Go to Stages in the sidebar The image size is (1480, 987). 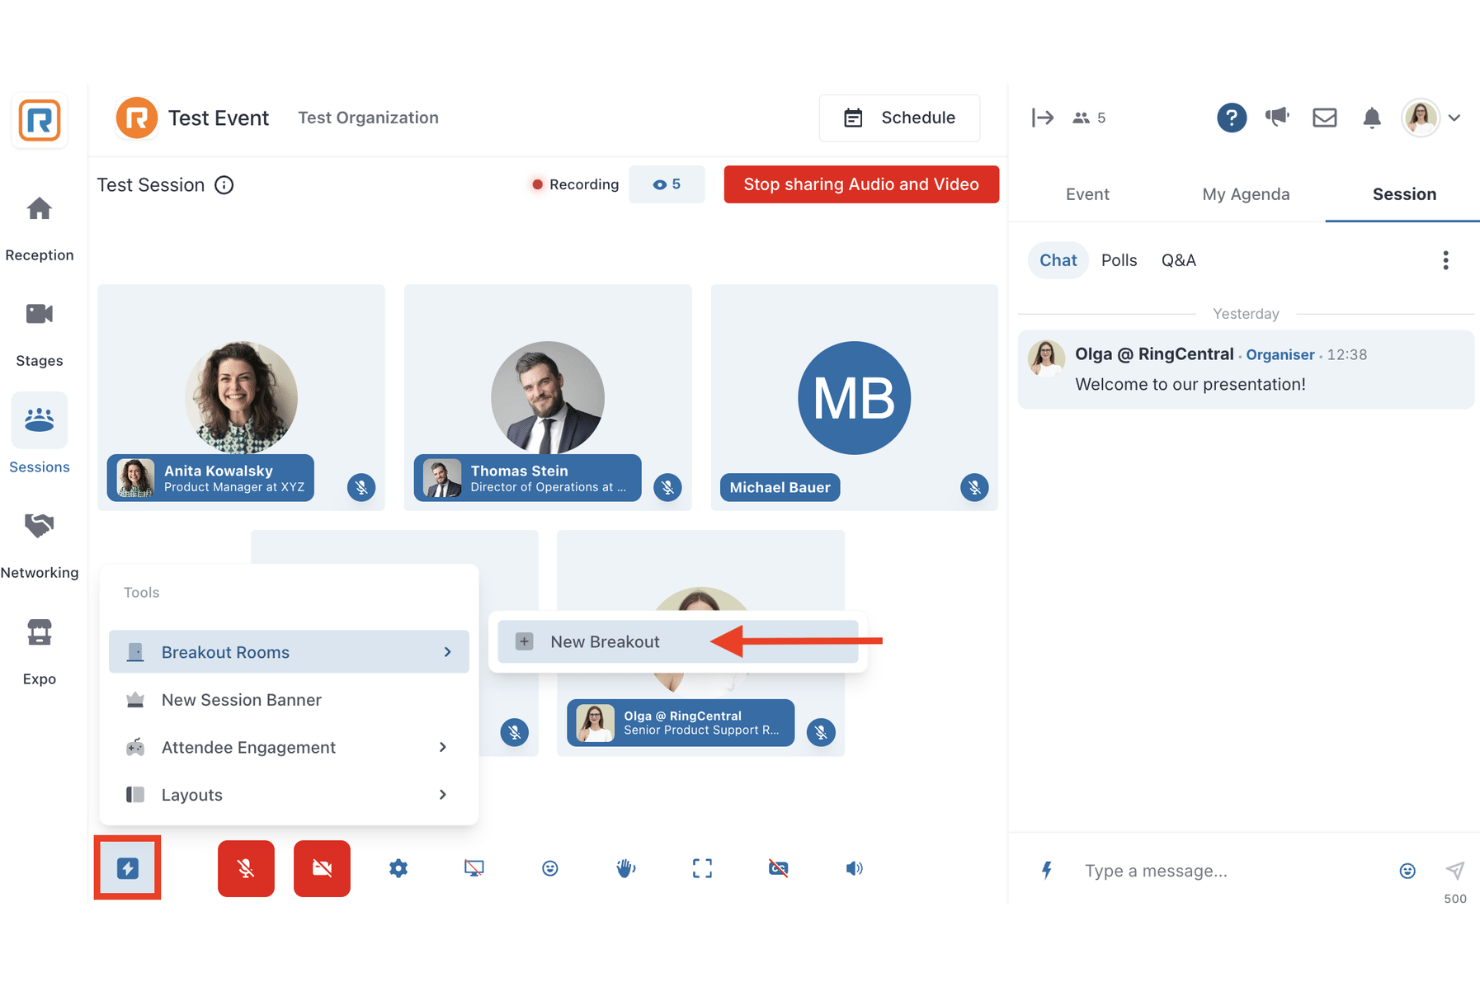click(x=39, y=335)
